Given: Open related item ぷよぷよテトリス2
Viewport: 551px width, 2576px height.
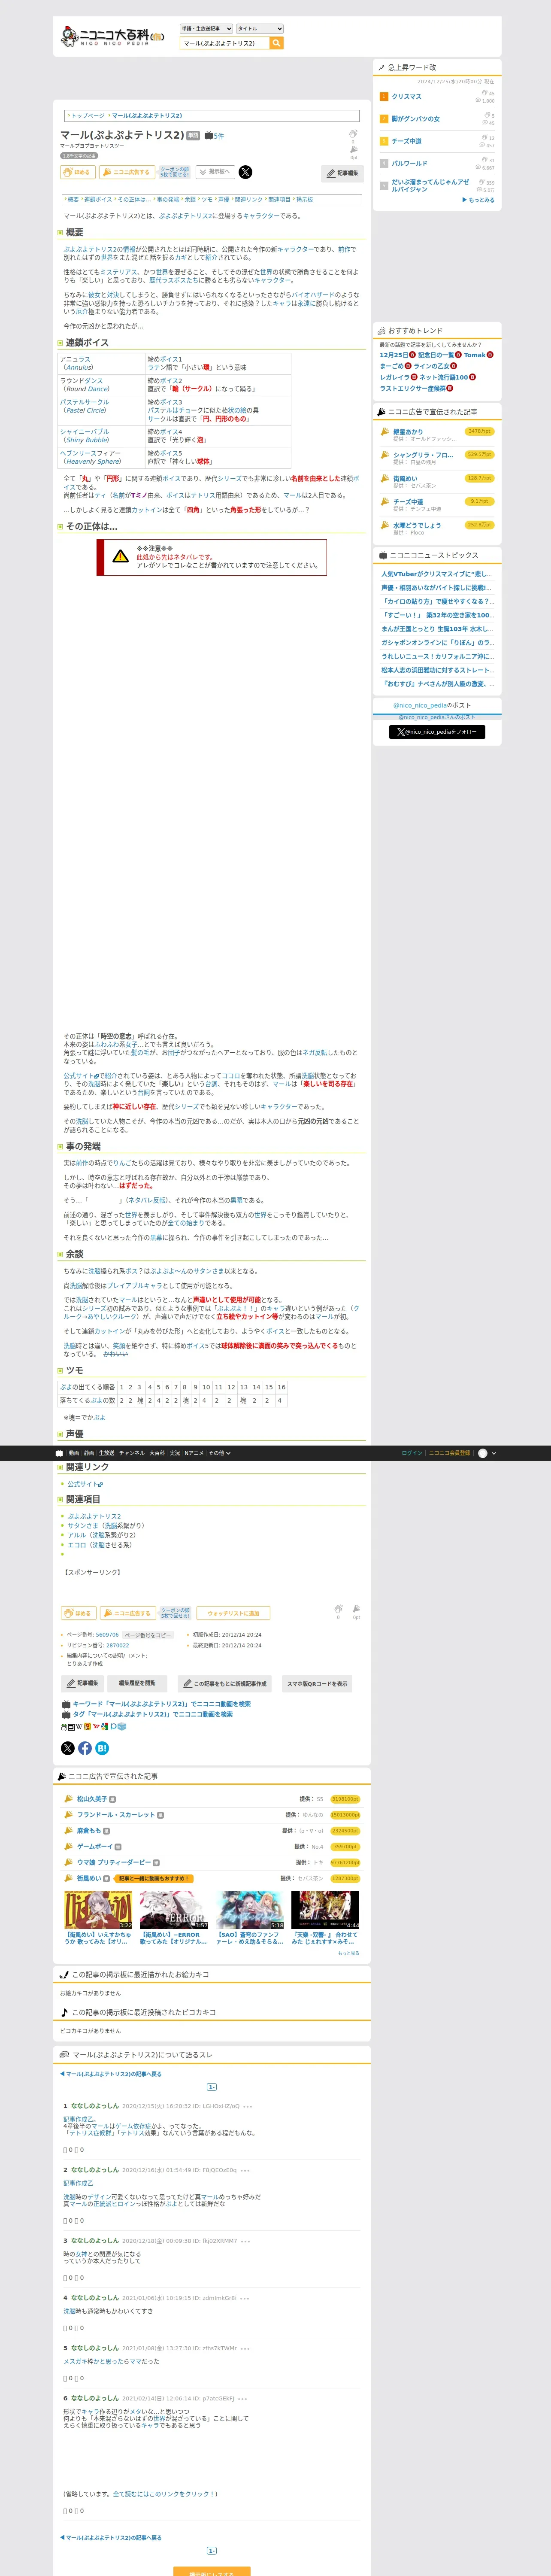Looking at the screenshot, I should pyautogui.click(x=94, y=1516).
